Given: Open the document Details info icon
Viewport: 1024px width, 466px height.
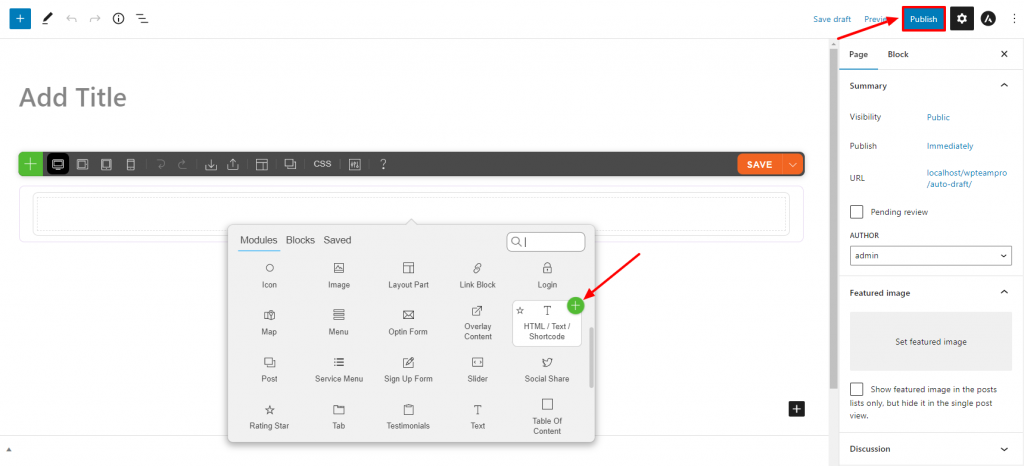Looking at the screenshot, I should point(118,19).
